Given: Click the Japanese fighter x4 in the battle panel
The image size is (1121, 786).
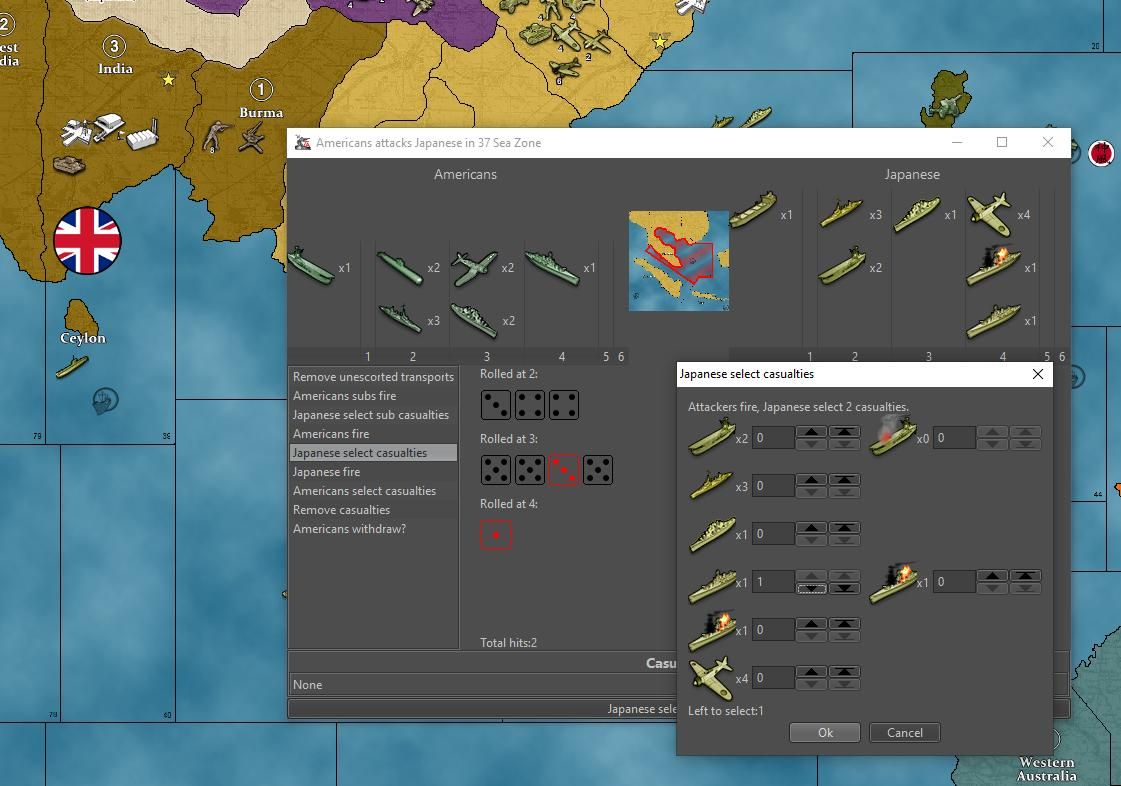Looking at the screenshot, I should click(988, 214).
